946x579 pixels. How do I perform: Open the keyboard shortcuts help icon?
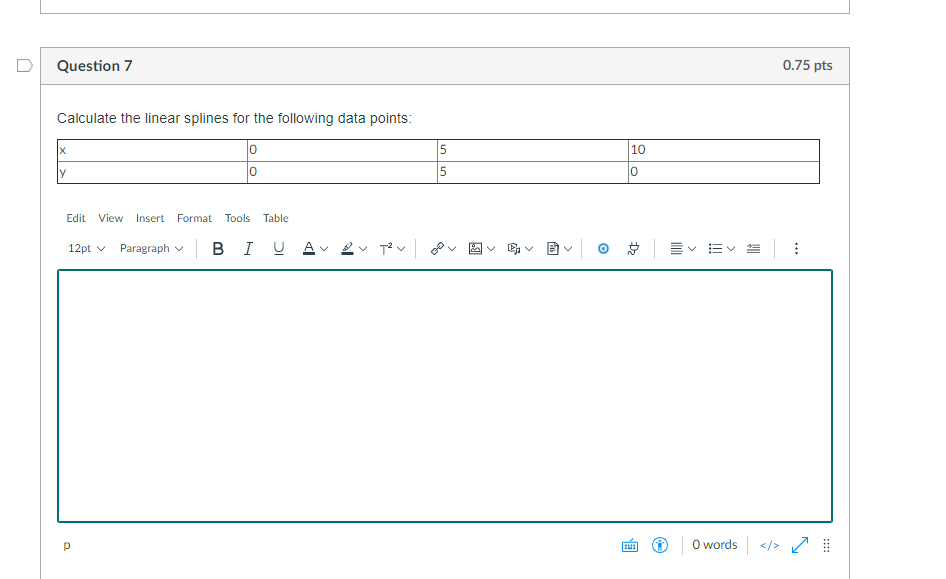click(x=630, y=545)
